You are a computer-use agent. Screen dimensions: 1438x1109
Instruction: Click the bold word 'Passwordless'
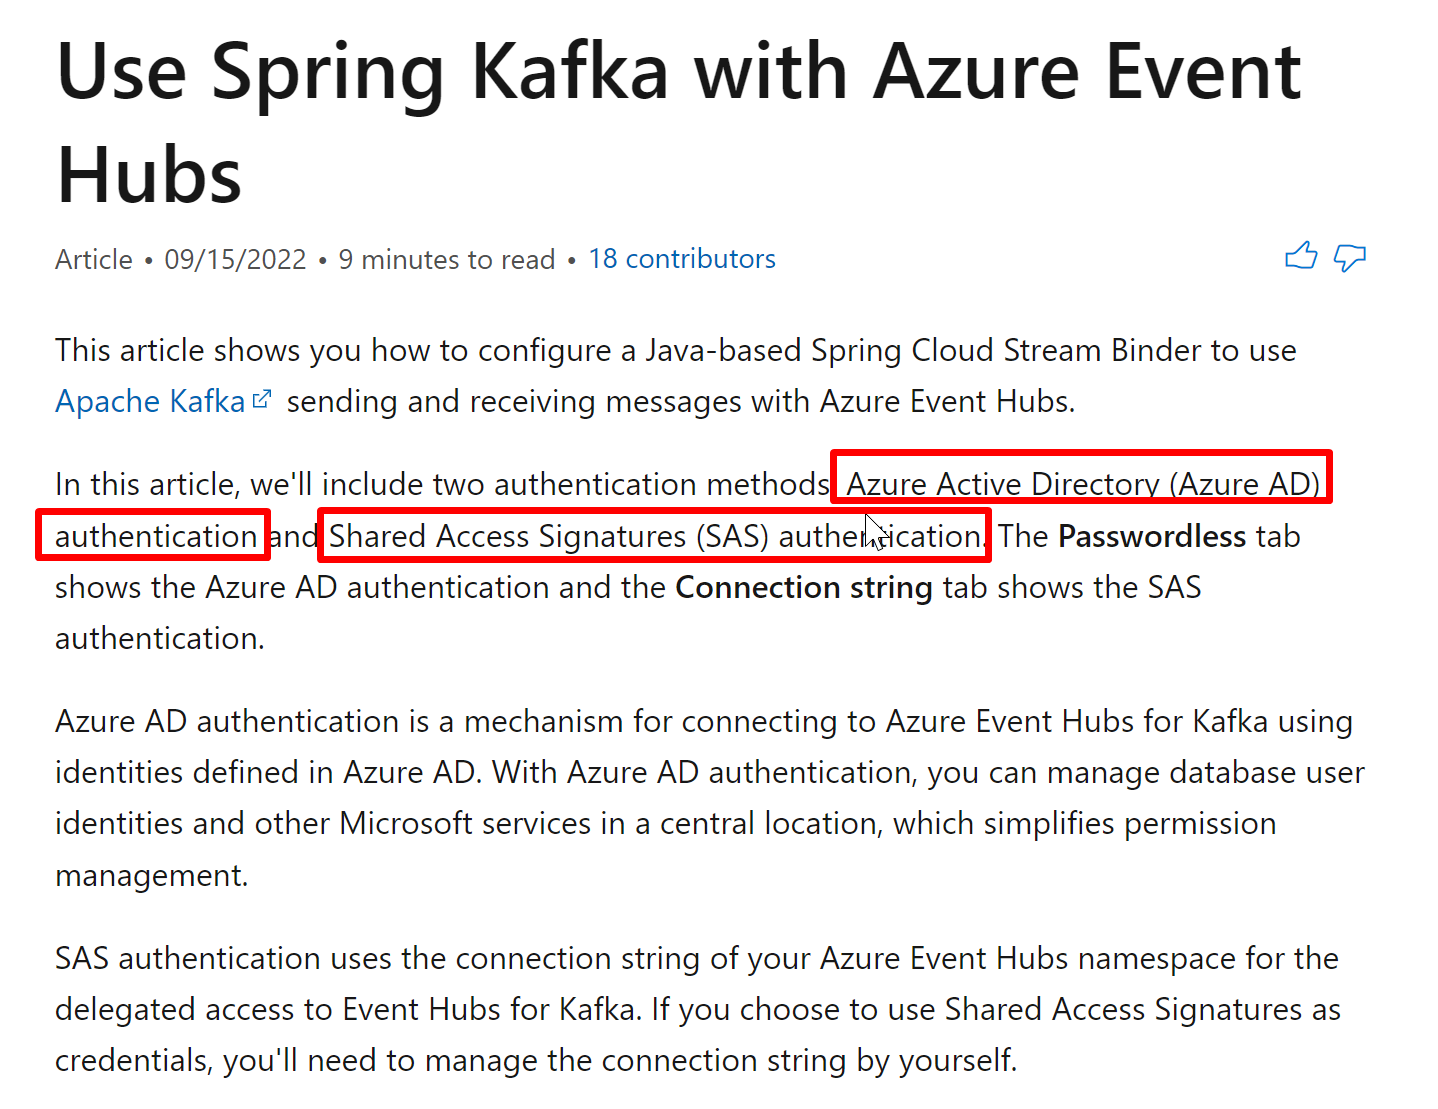1152,536
